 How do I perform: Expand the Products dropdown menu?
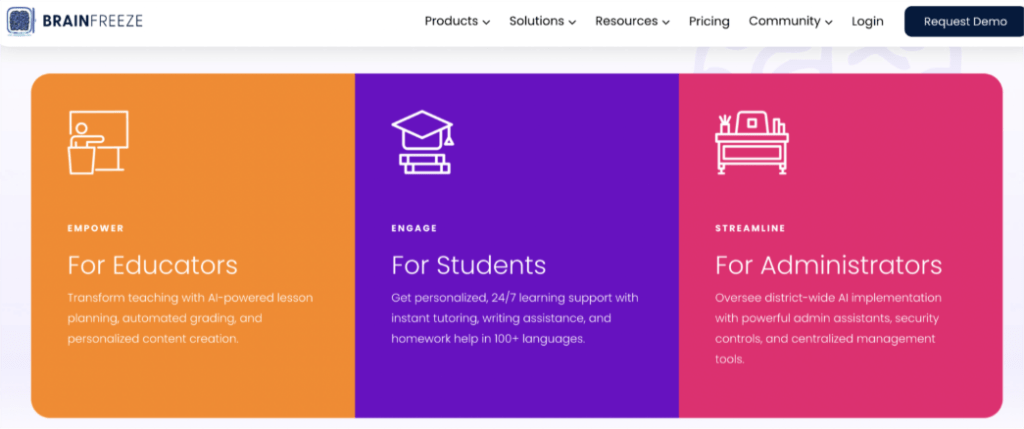(457, 21)
